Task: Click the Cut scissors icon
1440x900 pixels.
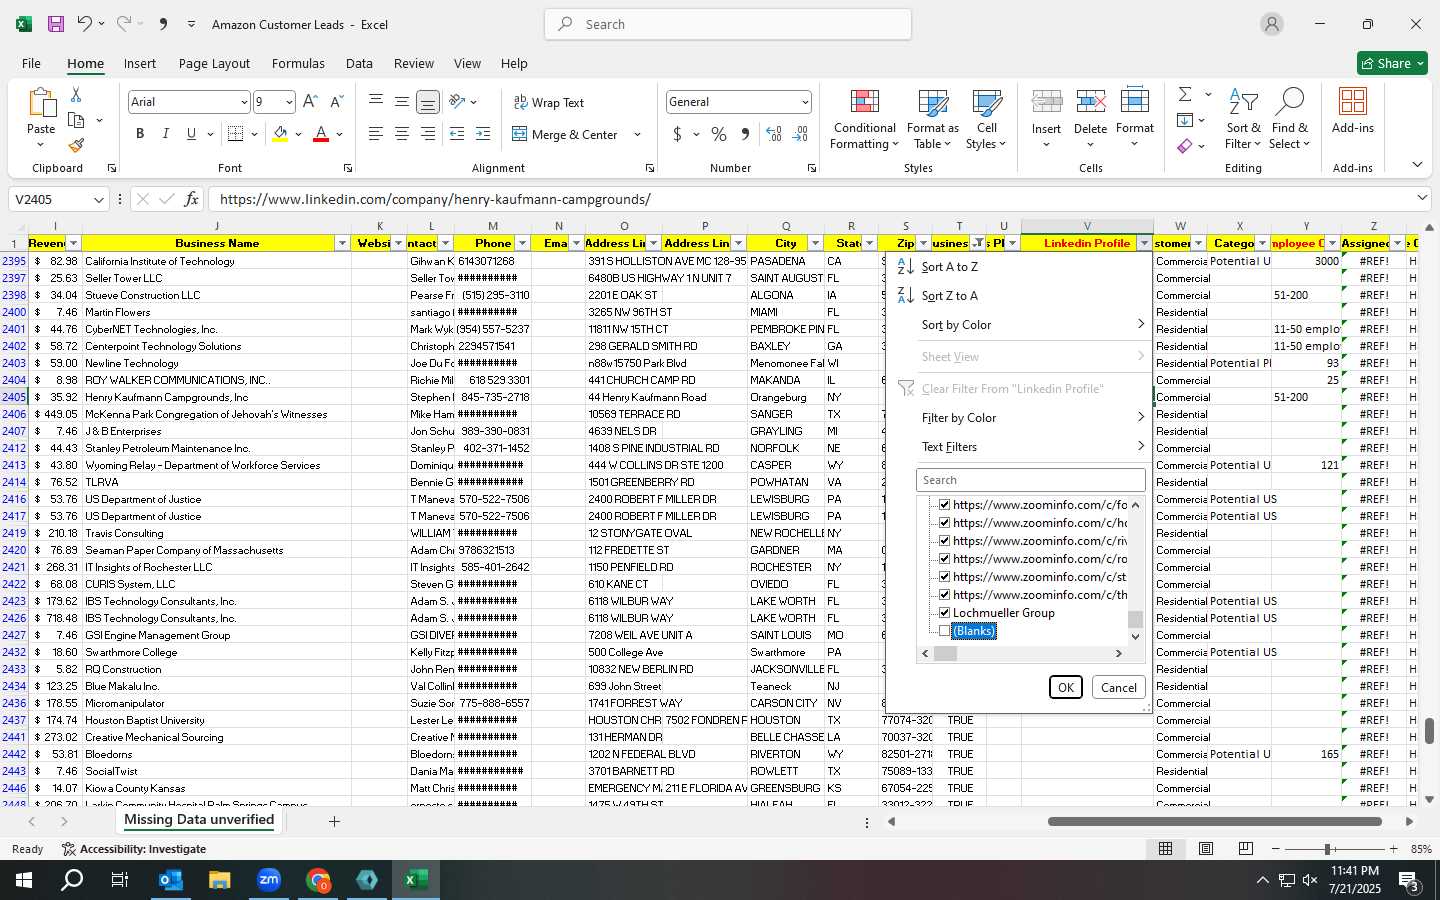Action: click(x=76, y=94)
